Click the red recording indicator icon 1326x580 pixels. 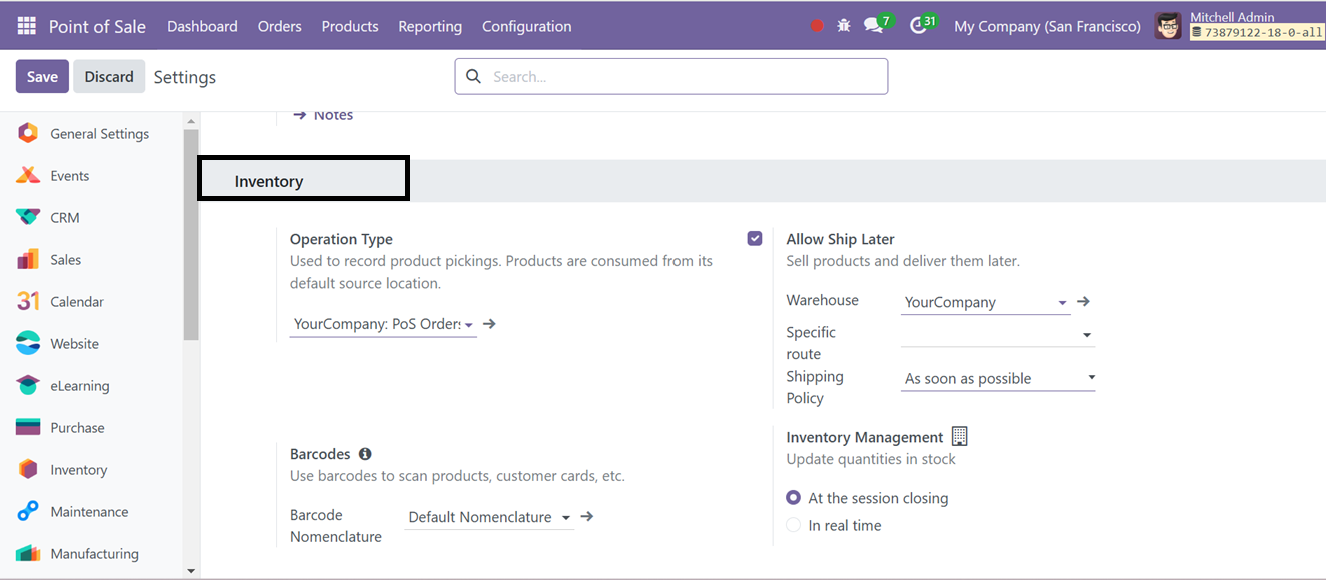pos(817,26)
